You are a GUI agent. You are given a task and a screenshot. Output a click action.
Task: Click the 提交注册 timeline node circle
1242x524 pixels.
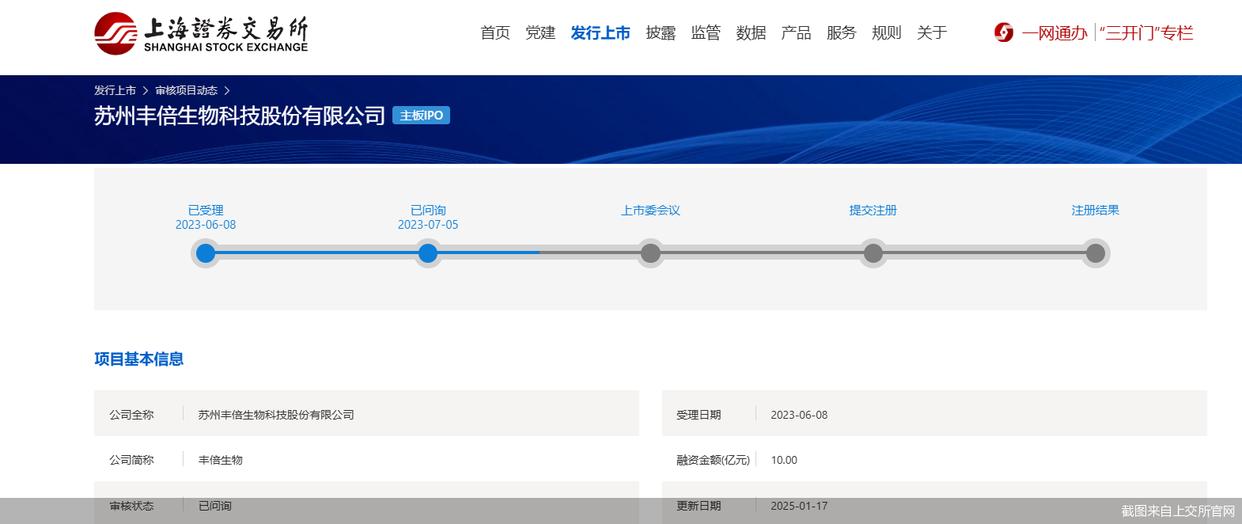(873, 253)
